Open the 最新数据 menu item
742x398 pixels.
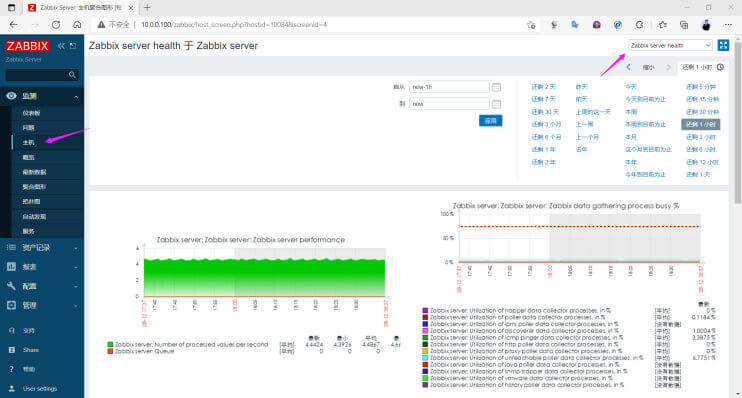pos(34,172)
